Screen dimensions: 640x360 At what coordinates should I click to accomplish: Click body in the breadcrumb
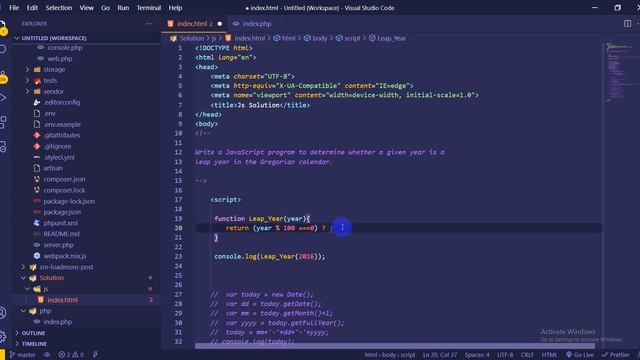click(x=320, y=38)
